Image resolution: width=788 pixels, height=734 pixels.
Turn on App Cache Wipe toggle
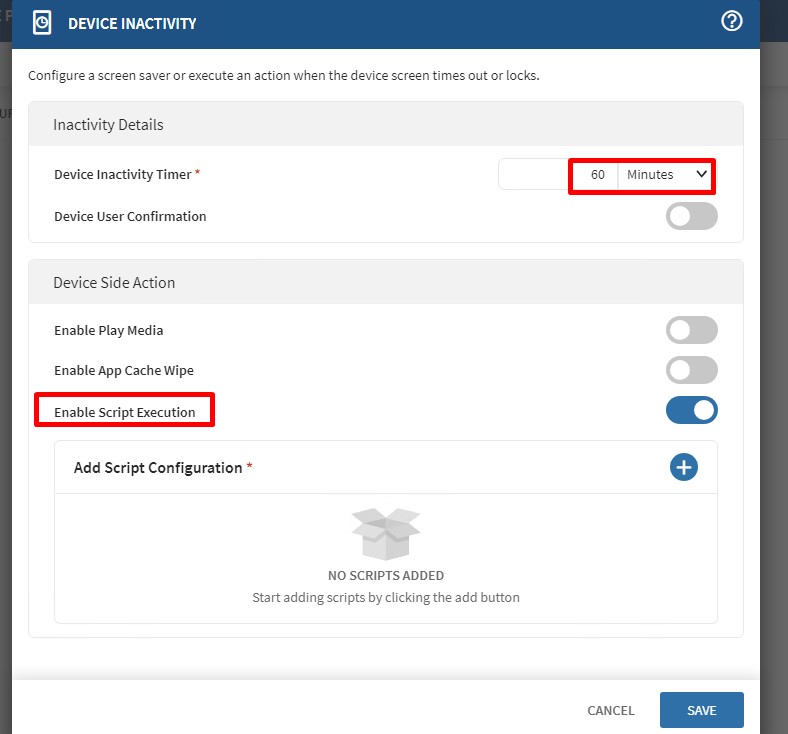point(691,370)
